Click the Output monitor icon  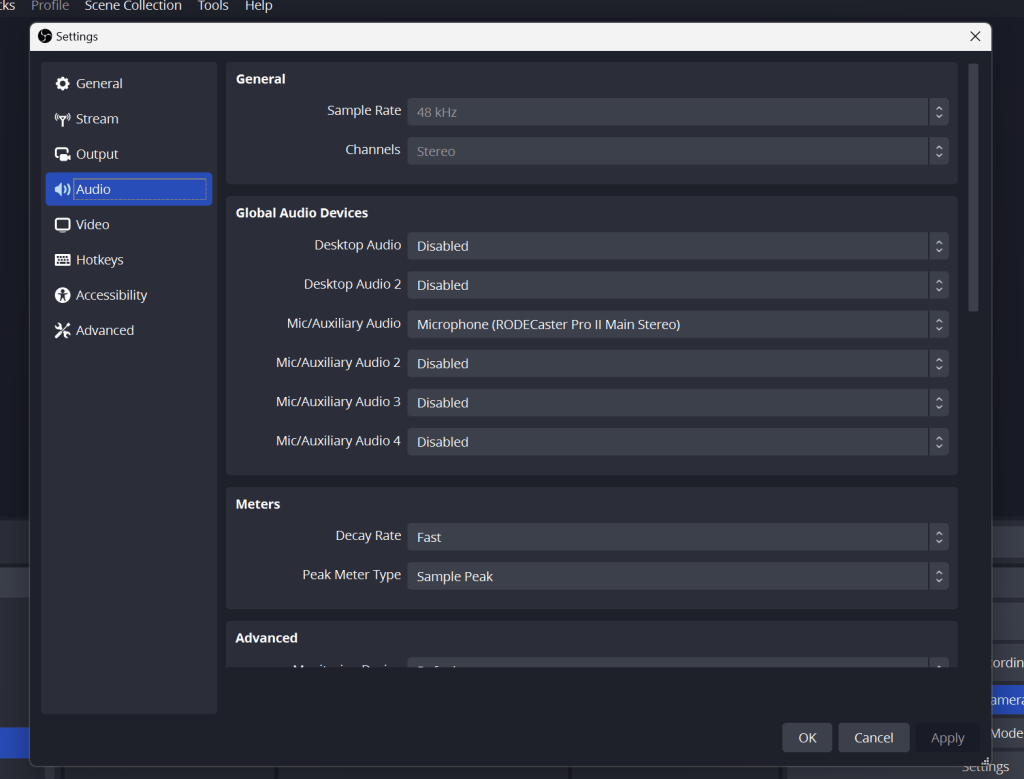pyautogui.click(x=62, y=154)
